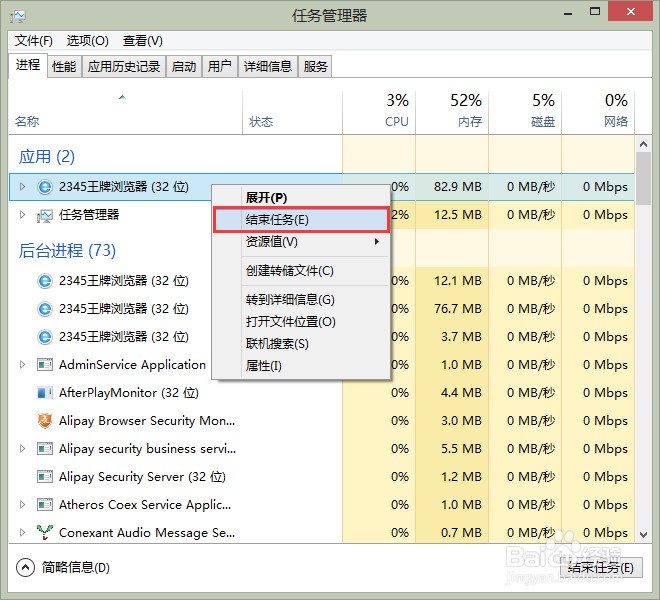The height and width of the screenshot is (600, 660).
Task: Click the 后台进程 (73) group heading
Action: [x=67, y=251]
